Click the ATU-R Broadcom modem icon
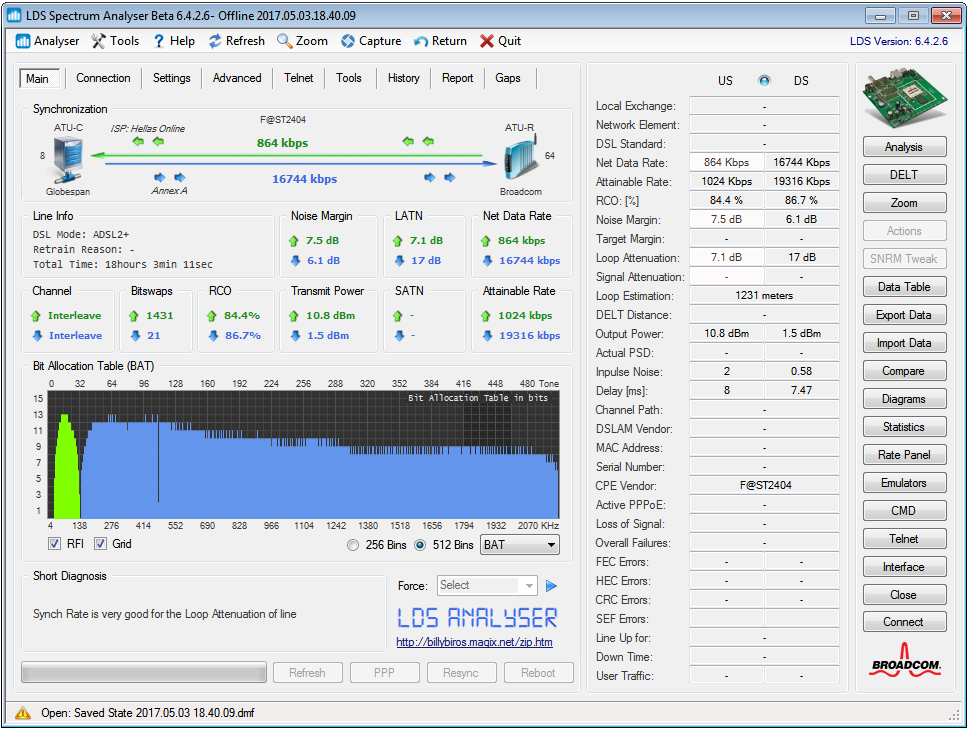 coord(519,157)
